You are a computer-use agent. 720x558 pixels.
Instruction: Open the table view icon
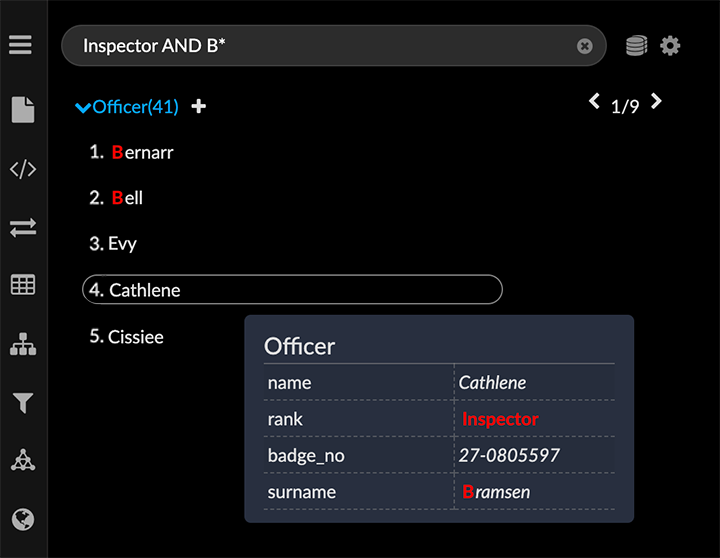point(22,286)
